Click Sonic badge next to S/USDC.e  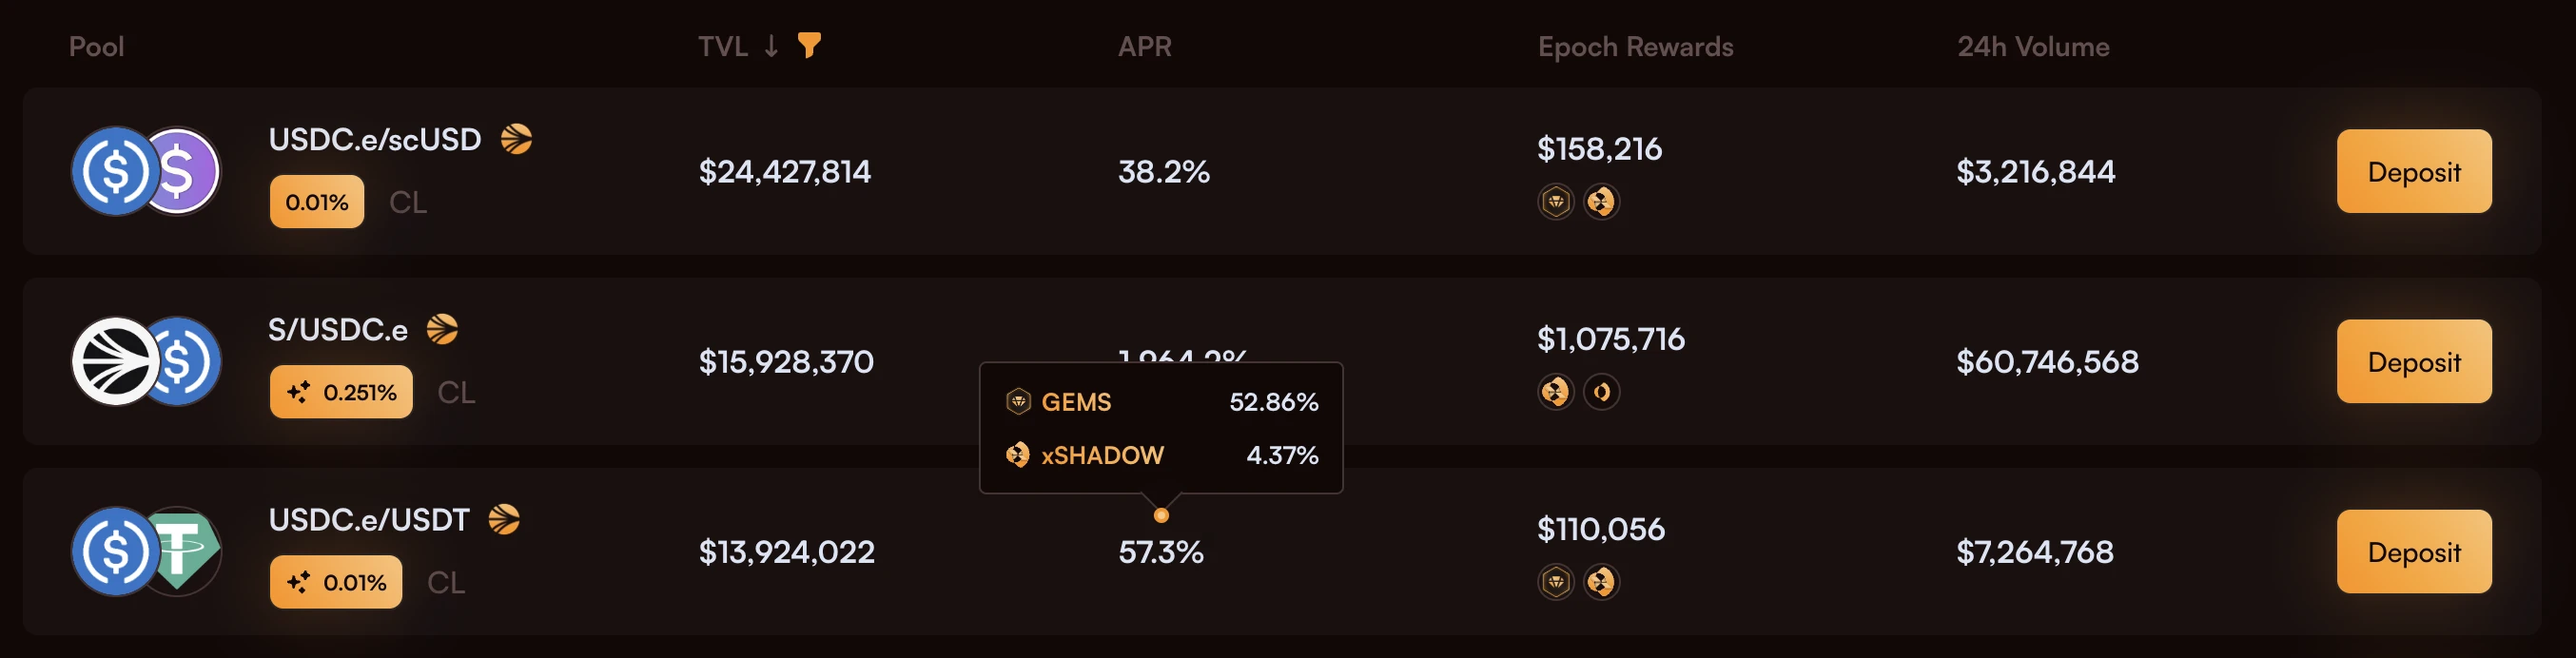coord(442,329)
